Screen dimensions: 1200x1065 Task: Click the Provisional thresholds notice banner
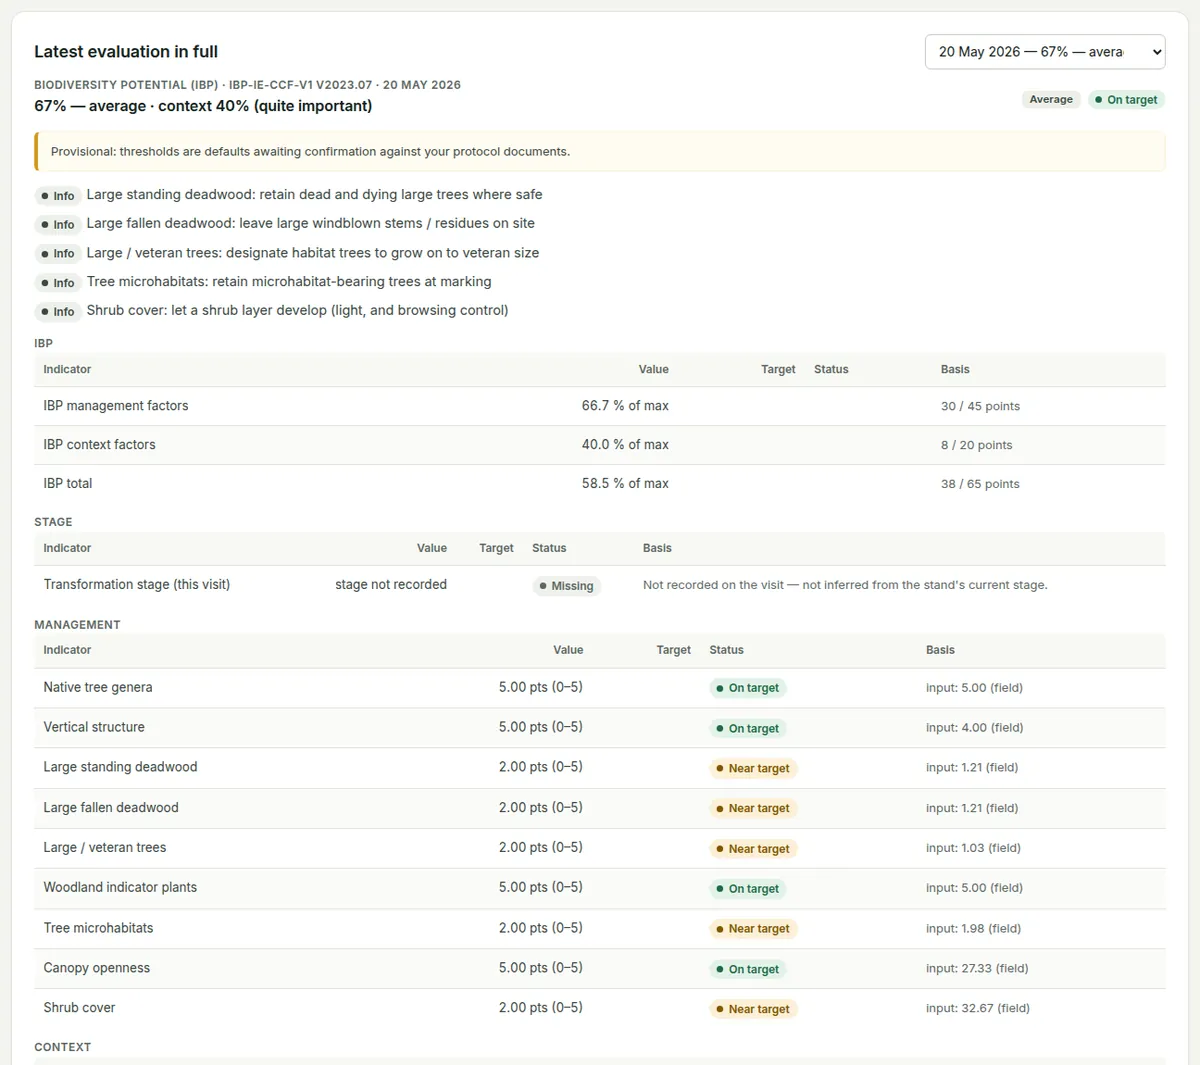coord(600,152)
